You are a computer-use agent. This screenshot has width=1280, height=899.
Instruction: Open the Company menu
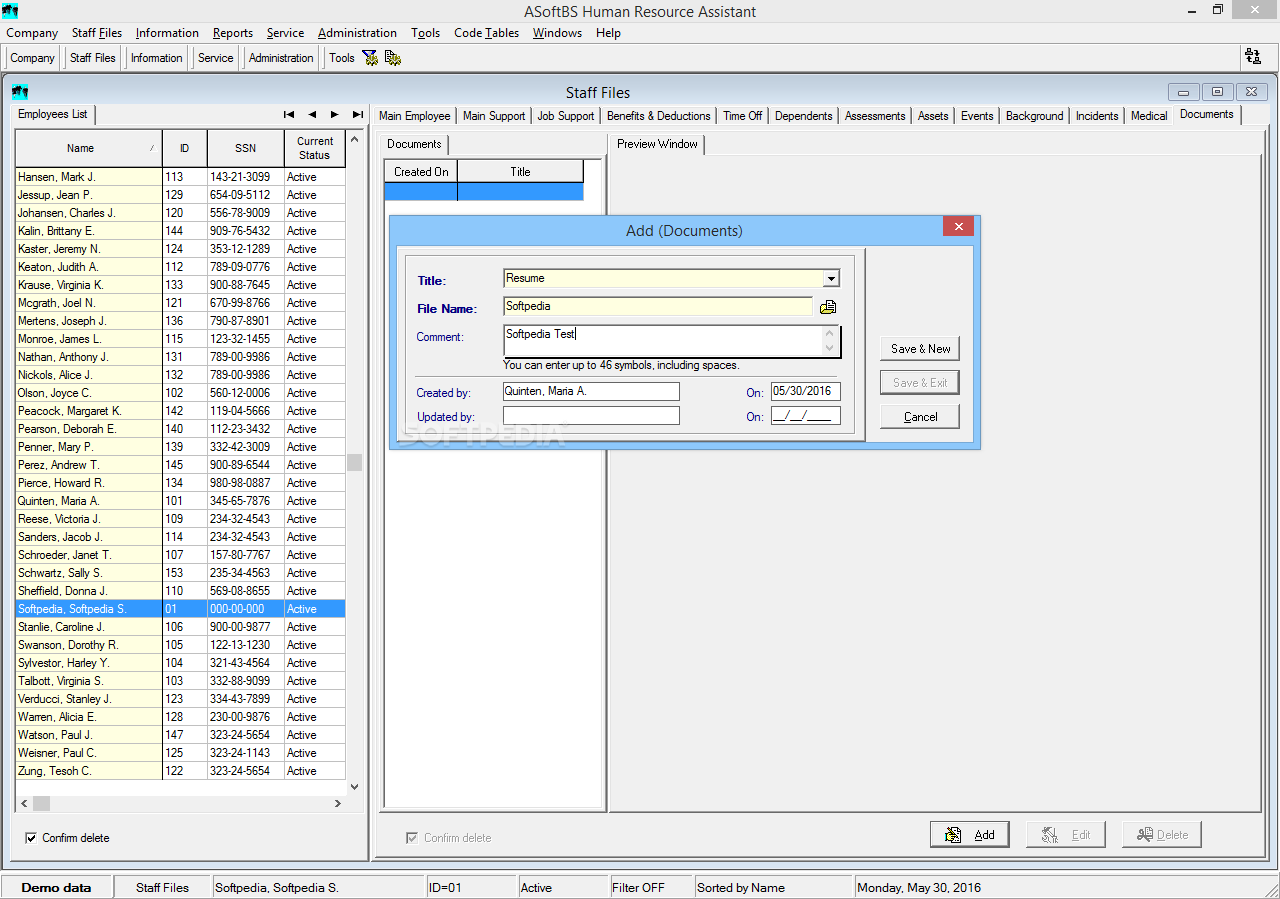click(x=32, y=33)
